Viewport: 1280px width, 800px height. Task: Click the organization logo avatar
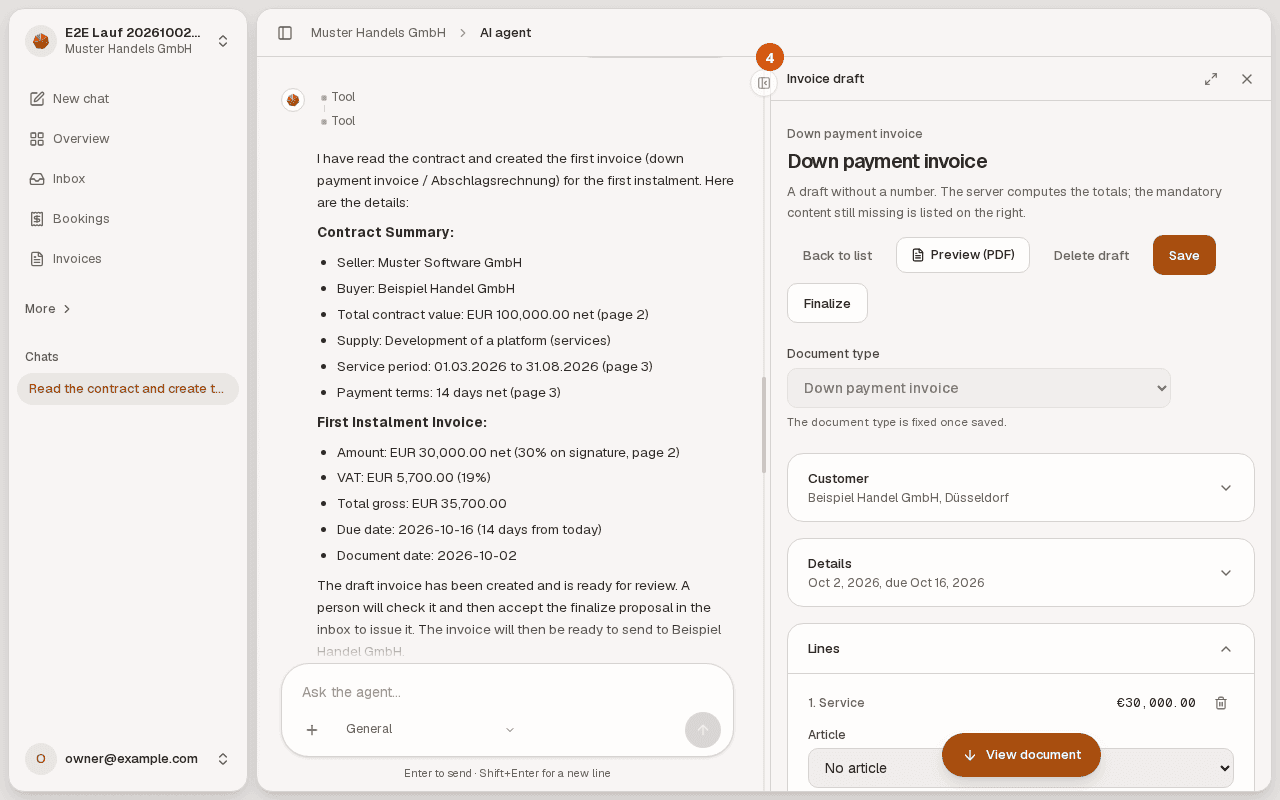(41, 41)
